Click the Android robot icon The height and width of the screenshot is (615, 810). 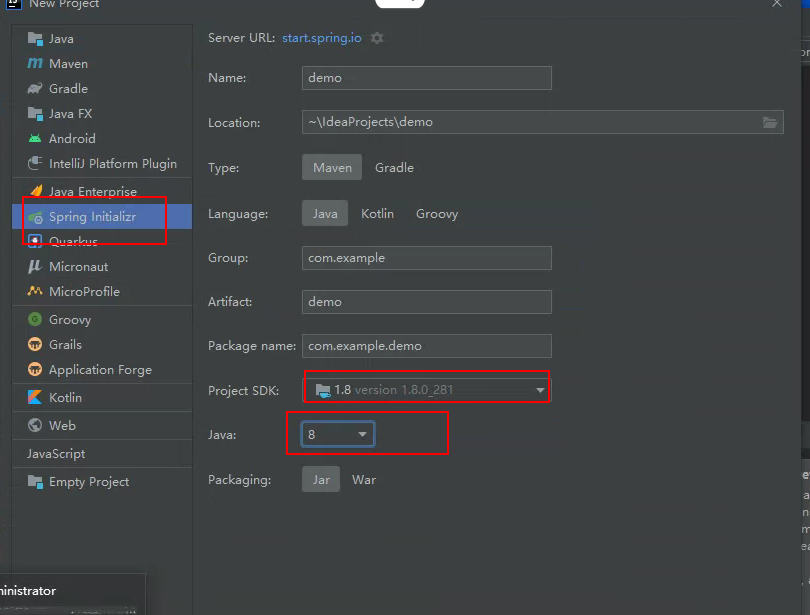35,139
